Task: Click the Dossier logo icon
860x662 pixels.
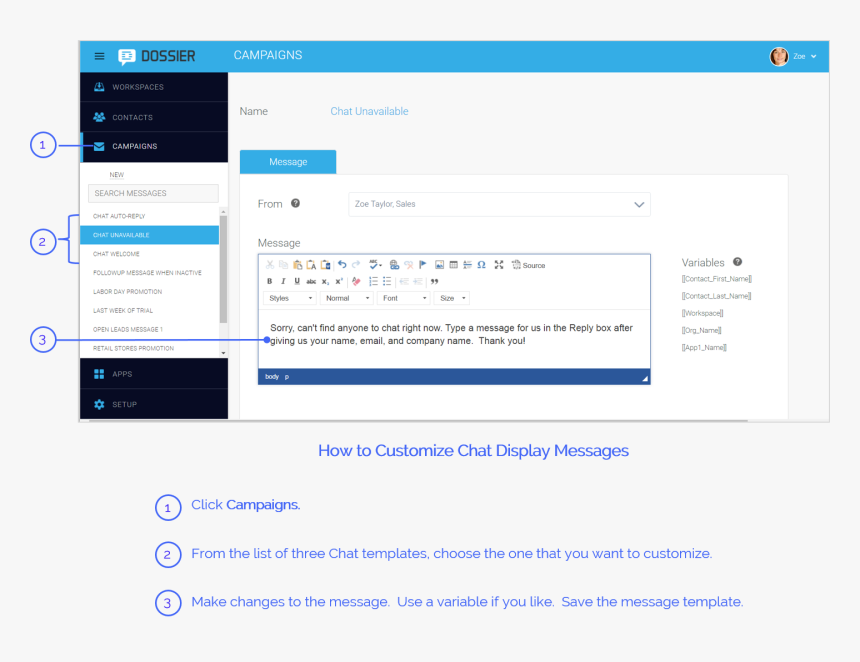Action: click(x=127, y=56)
